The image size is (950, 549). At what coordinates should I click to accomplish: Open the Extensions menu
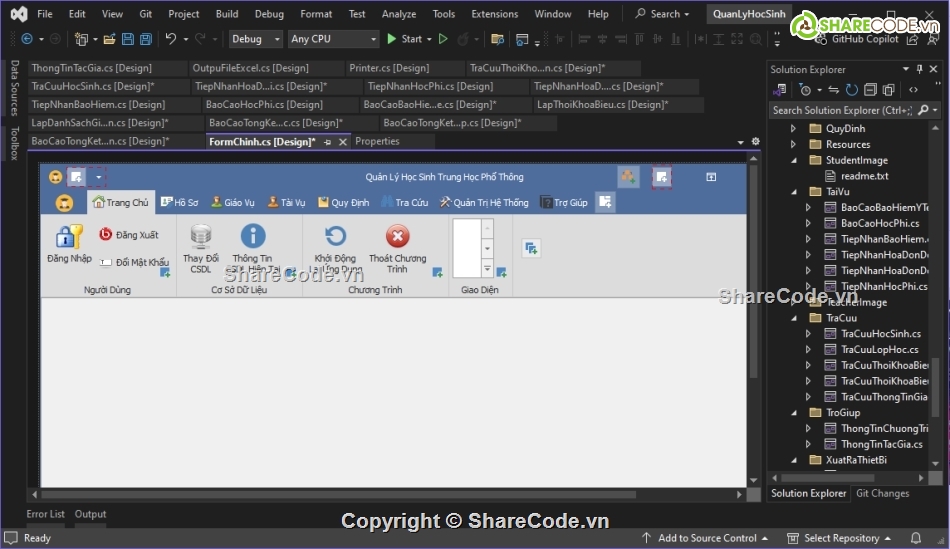point(495,13)
